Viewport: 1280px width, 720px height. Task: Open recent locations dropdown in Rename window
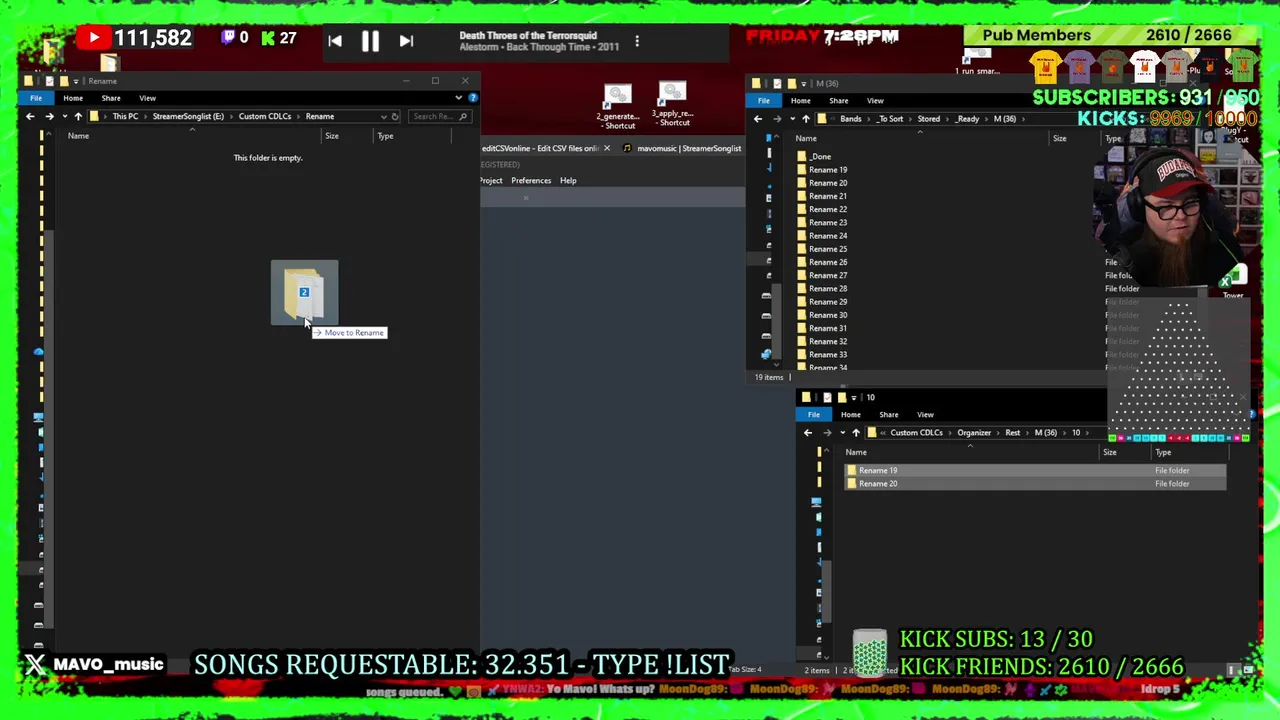tap(63, 116)
